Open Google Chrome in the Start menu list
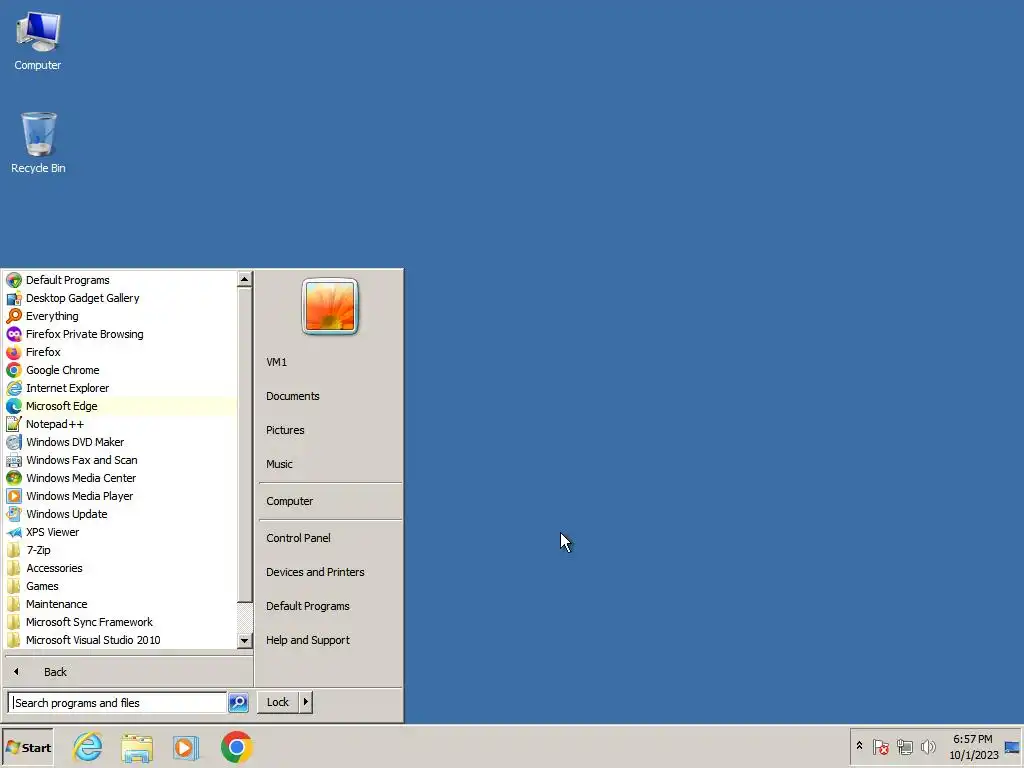Viewport: 1024px width, 768px height. coord(121,370)
